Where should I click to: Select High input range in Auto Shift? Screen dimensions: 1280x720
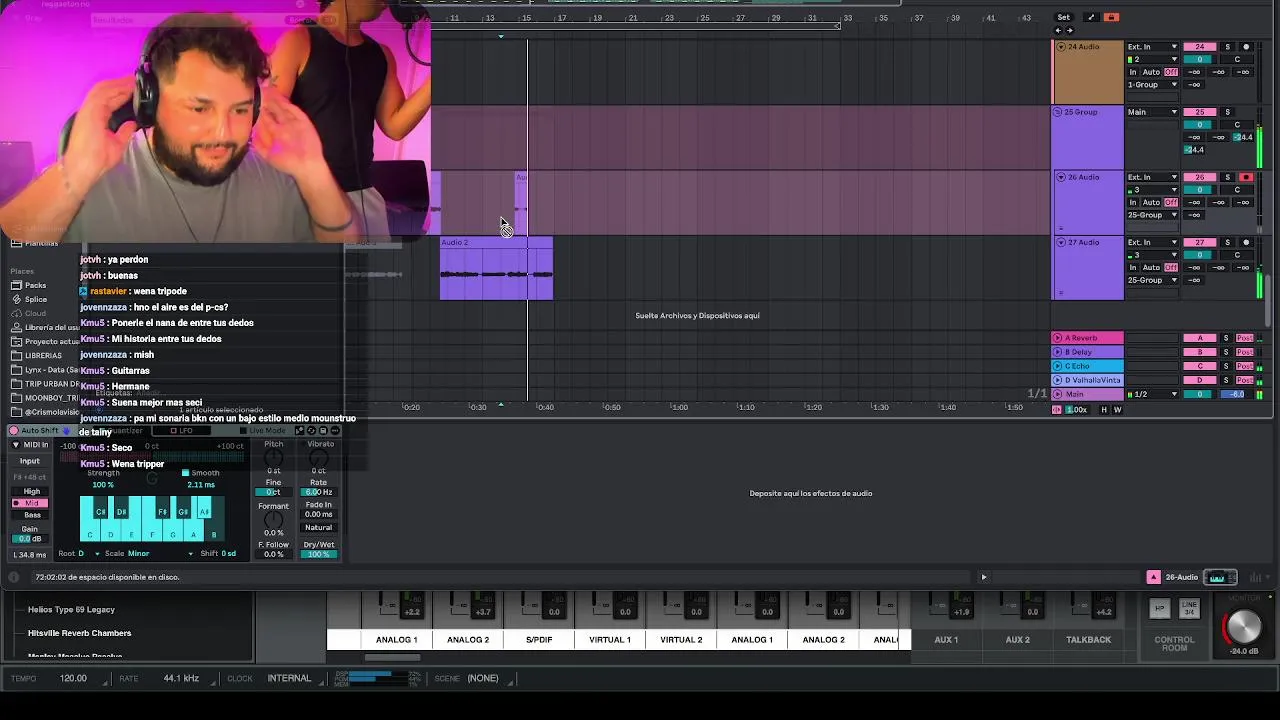click(32, 491)
